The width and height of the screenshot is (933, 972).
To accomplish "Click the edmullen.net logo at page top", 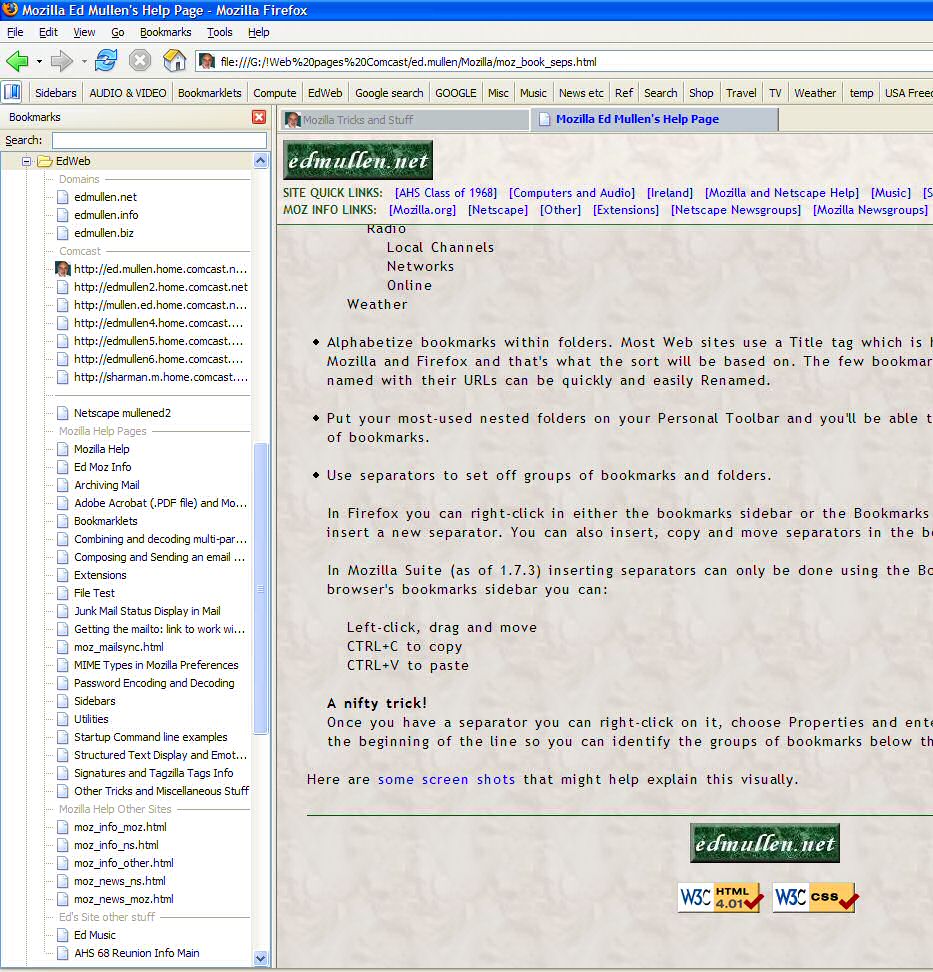I will (358, 160).
